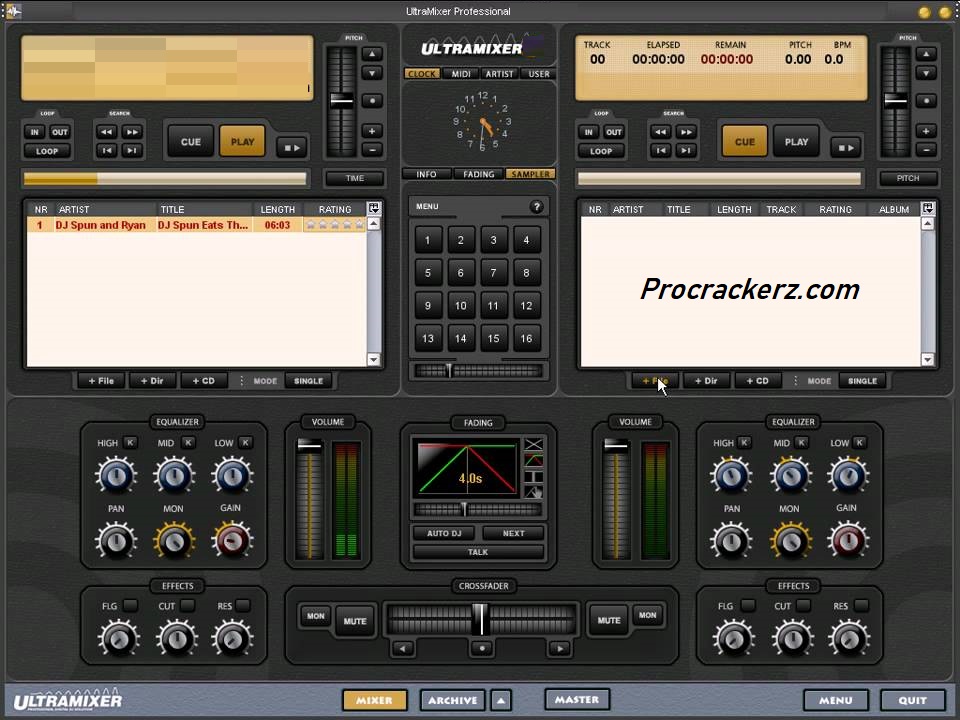Click the QUIT button
960x720 pixels.
912,700
